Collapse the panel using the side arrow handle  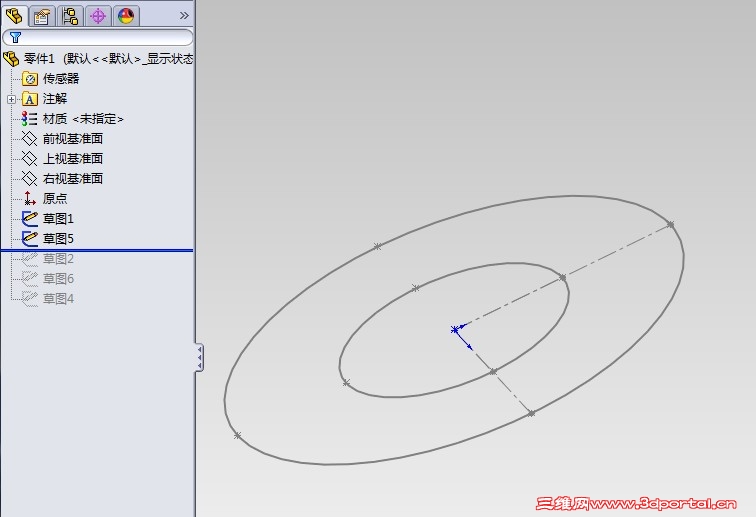pyautogui.click(x=200, y=357)
